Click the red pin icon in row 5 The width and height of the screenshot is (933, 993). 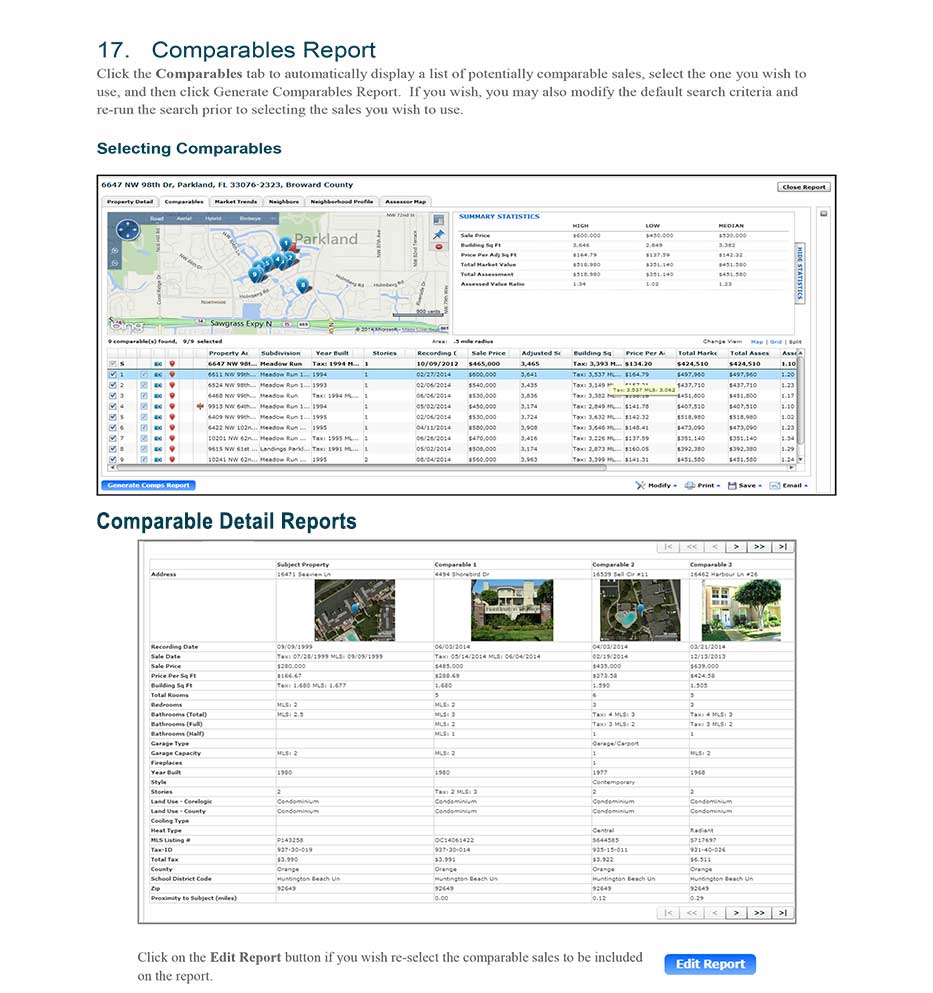[172, 417]
